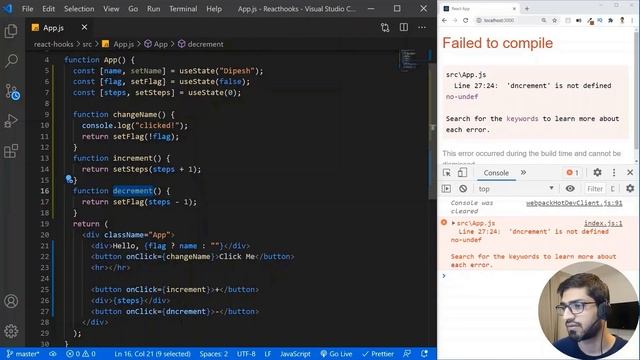Open the Run menu
The image size is (640, 360).
(x=153, y=9)
